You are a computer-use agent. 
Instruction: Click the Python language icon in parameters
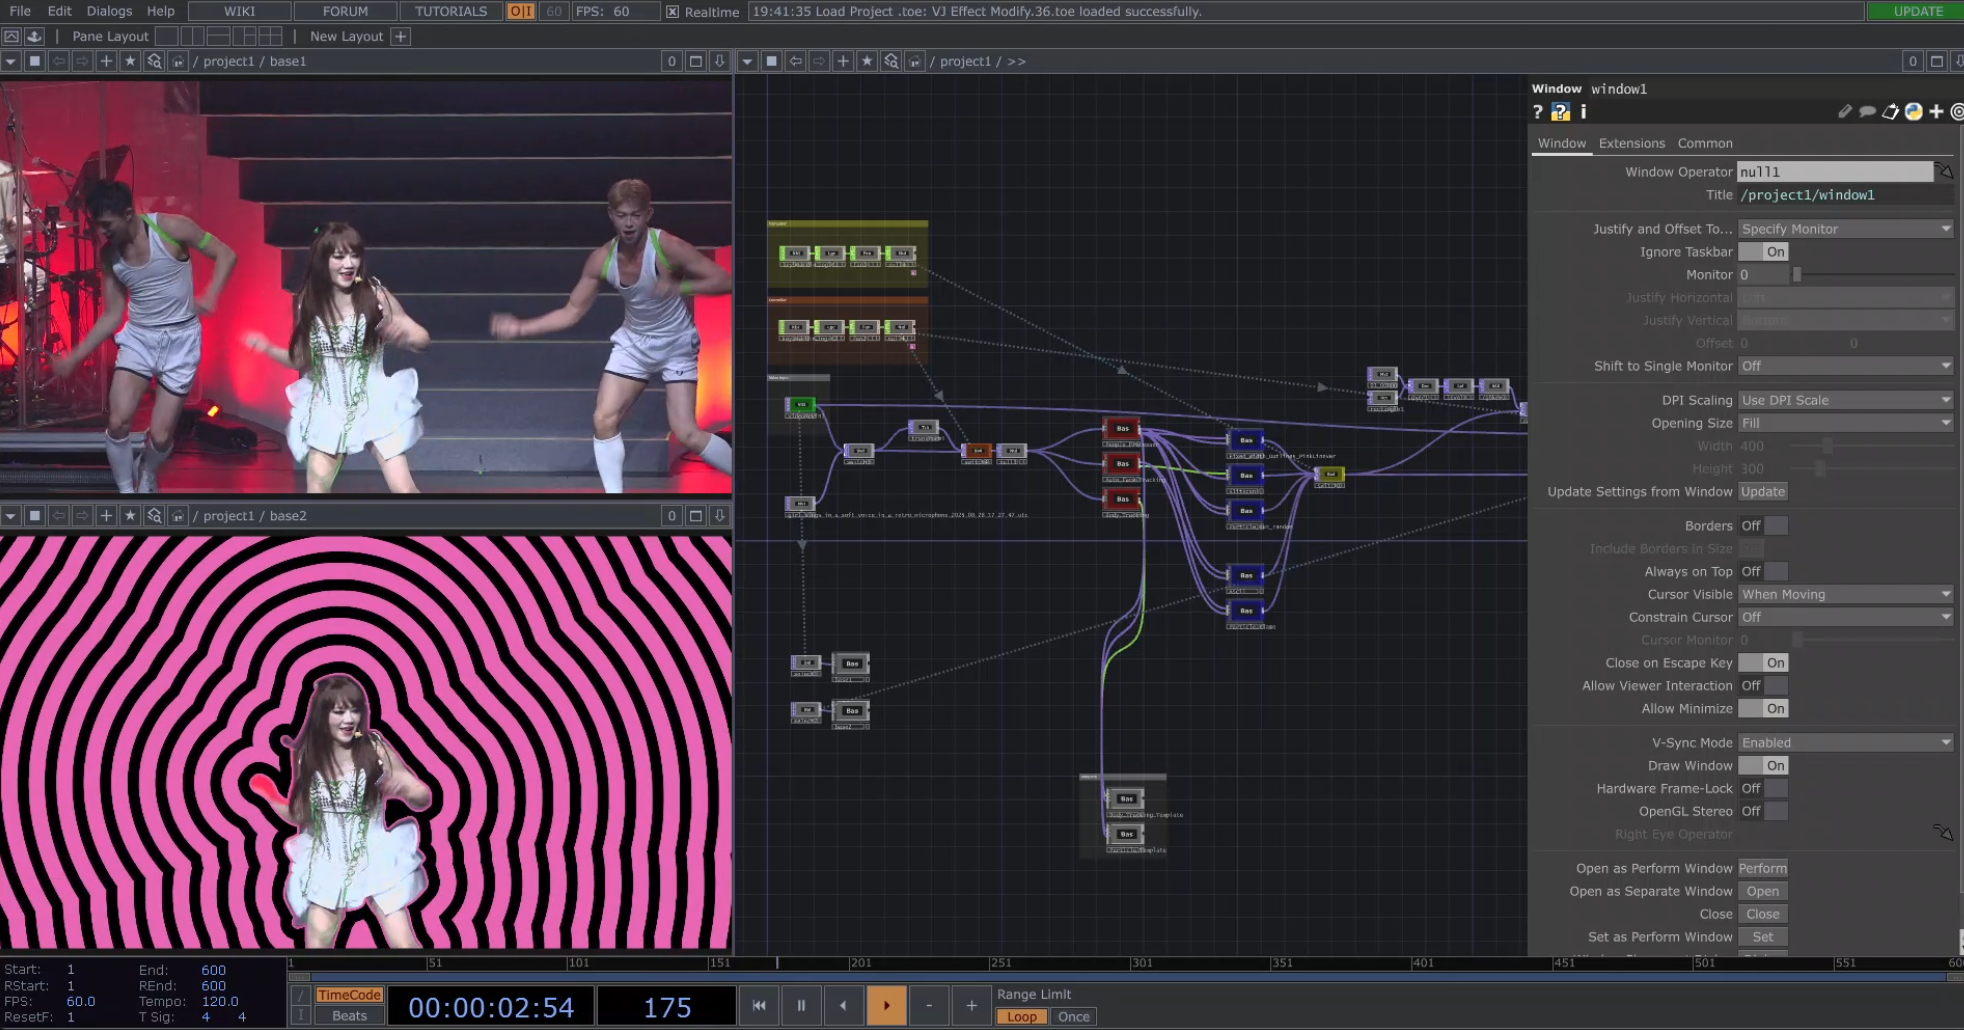coord(1913,112)
